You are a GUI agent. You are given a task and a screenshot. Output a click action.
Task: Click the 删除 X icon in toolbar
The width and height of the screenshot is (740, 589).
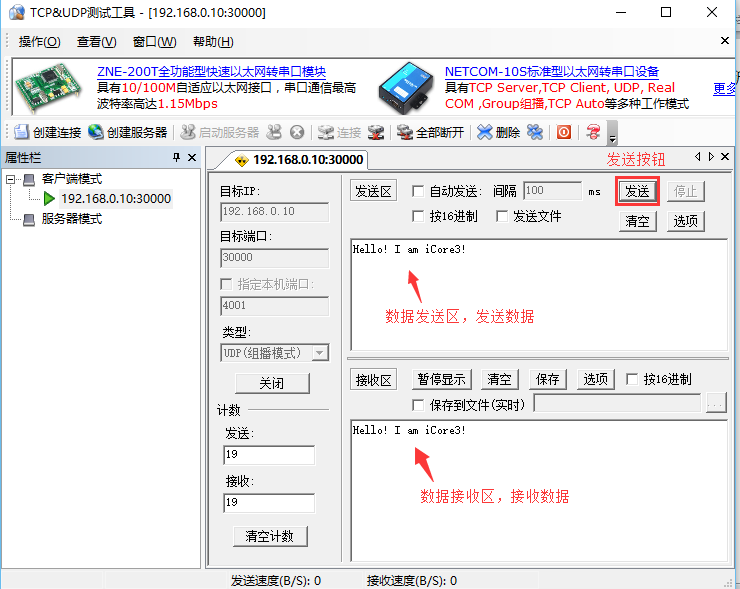[485, 132]
